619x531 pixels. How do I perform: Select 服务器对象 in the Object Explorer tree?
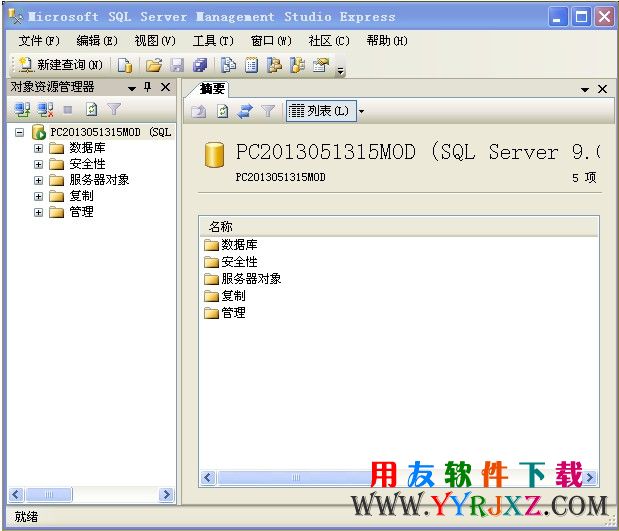tap(99, 180)
